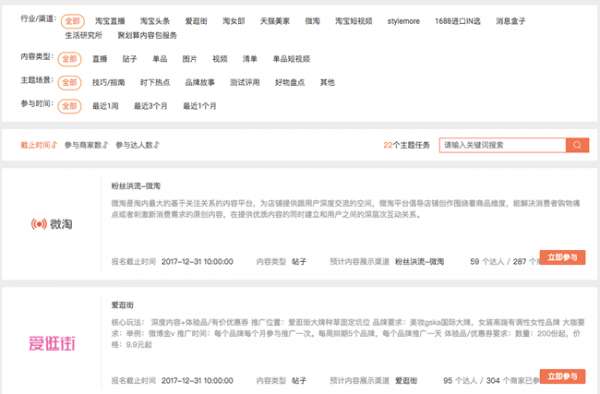
Task: Sort by 参与商家数
Action: pyautogui.click(x=86, y=145)
